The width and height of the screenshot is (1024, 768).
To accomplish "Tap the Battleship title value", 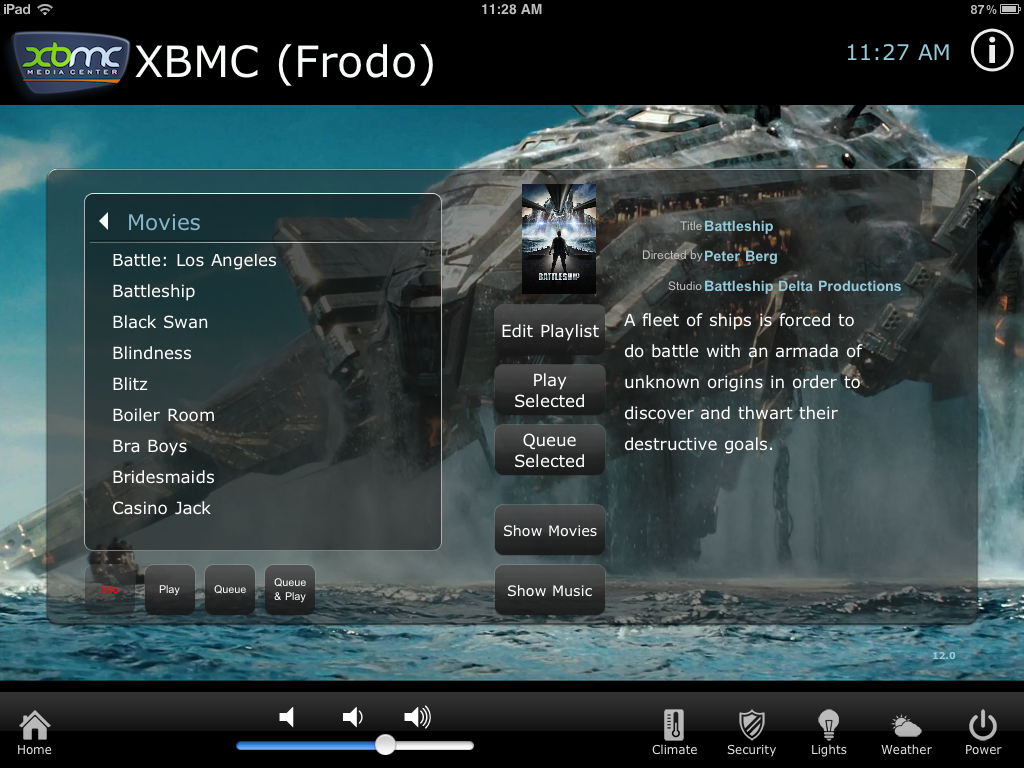I will click(x=739, y=226).
